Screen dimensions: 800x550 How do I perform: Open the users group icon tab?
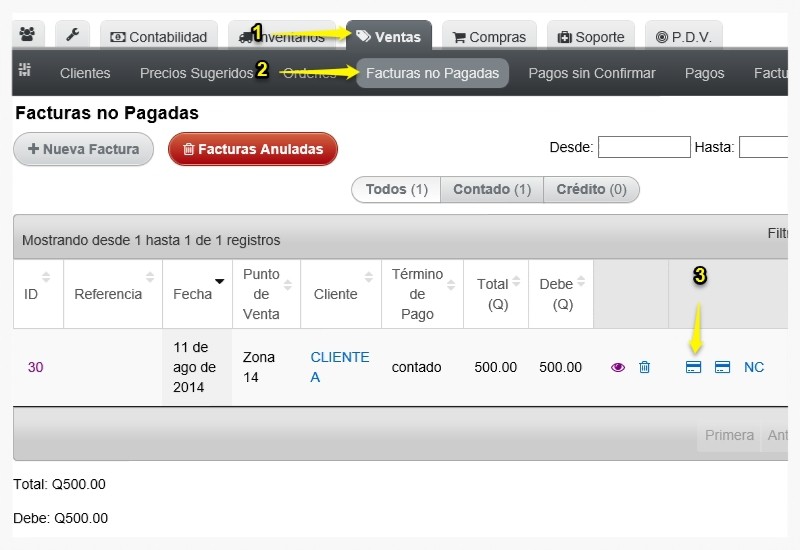click(28, 35)
